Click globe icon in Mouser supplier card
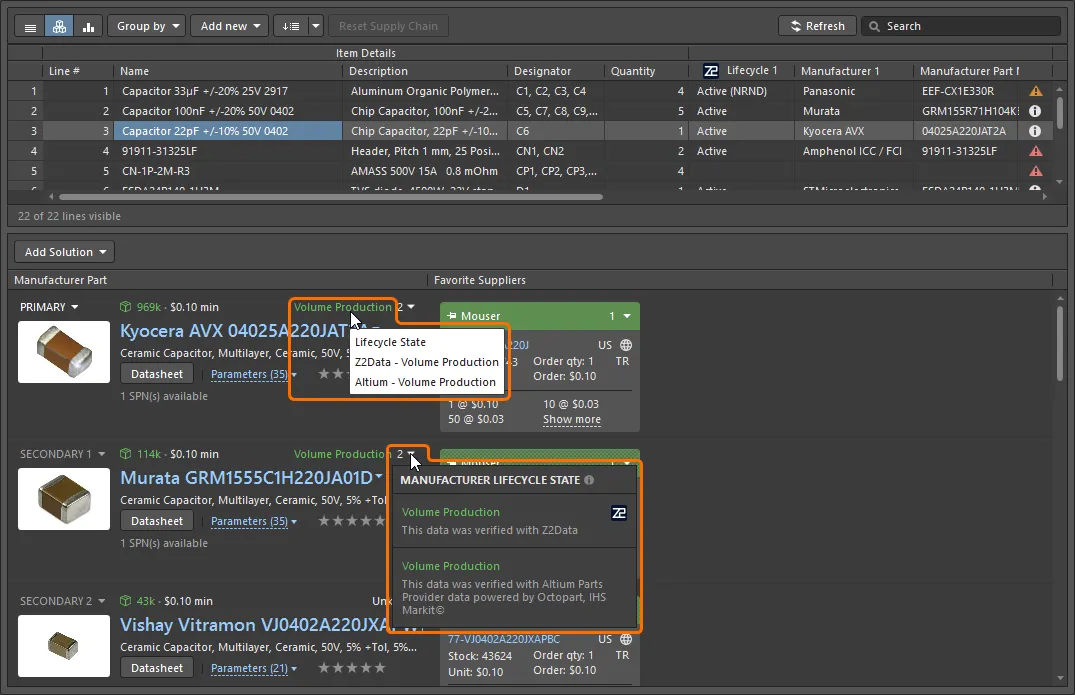The image size is (1075, 695). (626, 345)
